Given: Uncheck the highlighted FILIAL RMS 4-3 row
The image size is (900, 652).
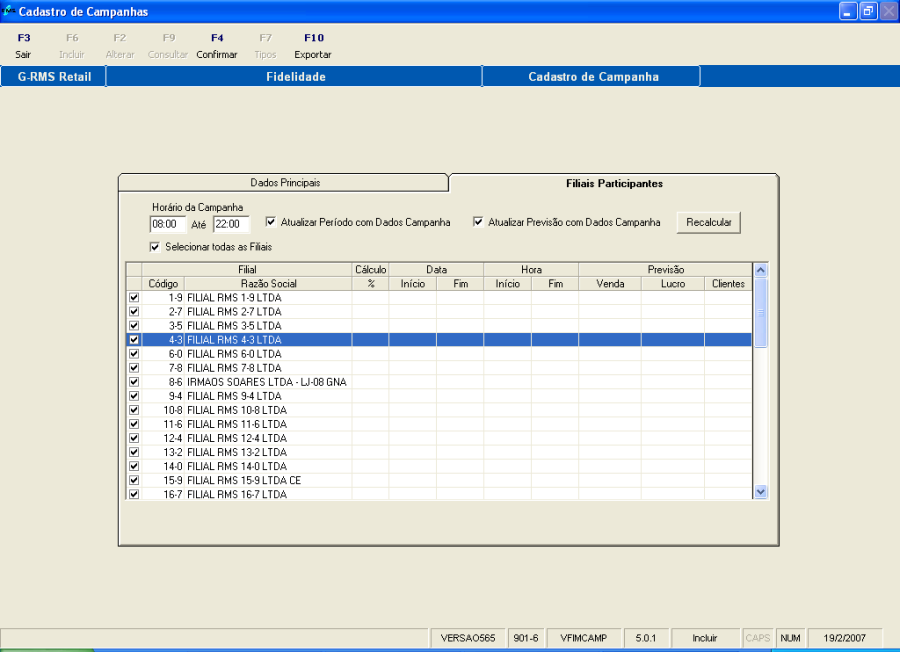Looking at the screenshot, I should tap(134, 340).
